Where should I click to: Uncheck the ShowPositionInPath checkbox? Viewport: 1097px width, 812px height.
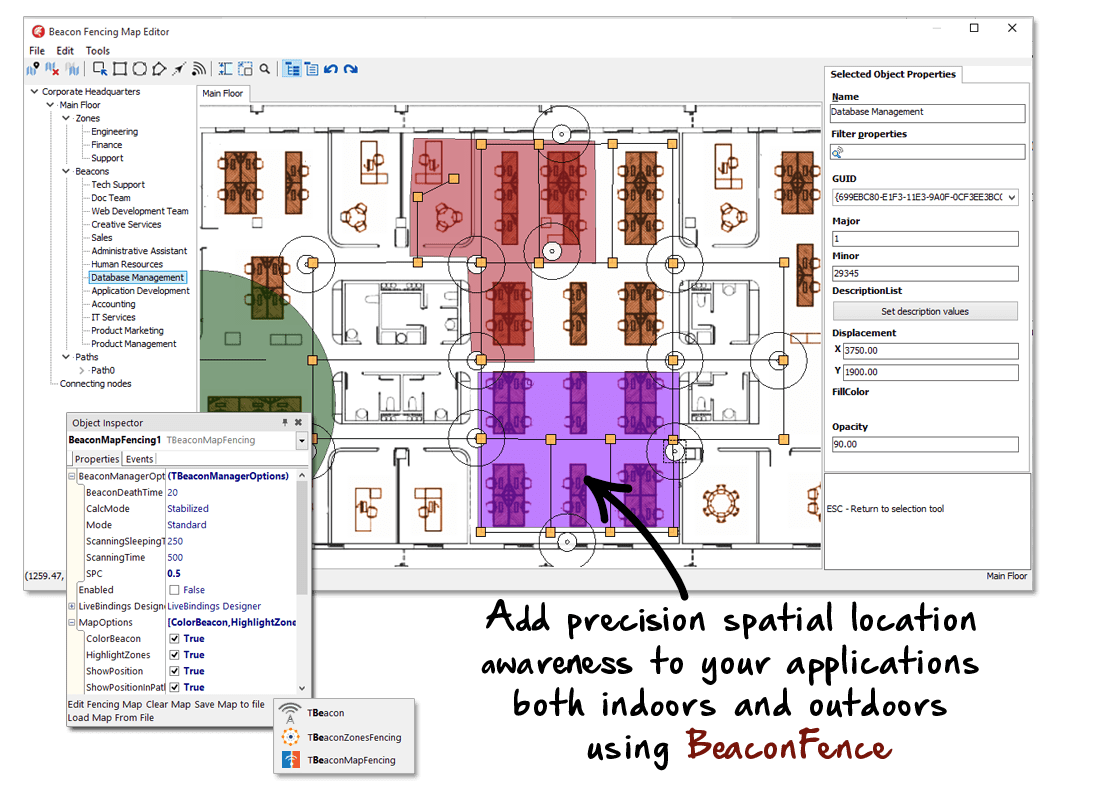174,687
